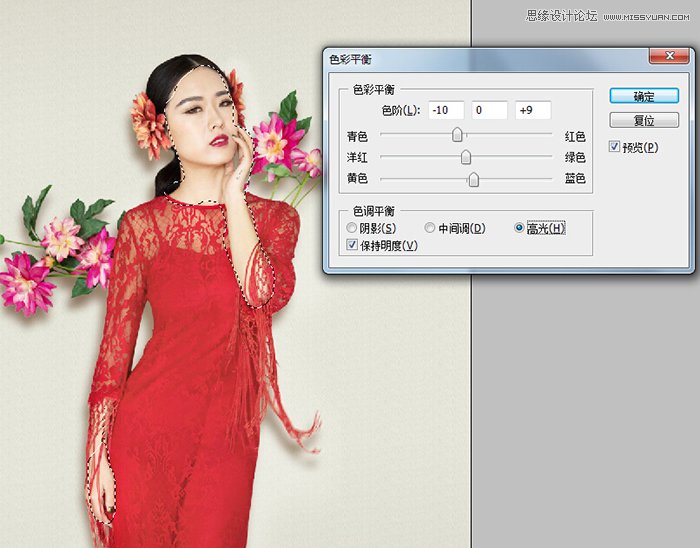
Task: Click the first color level field showing -10
Action: pos(446,110)
